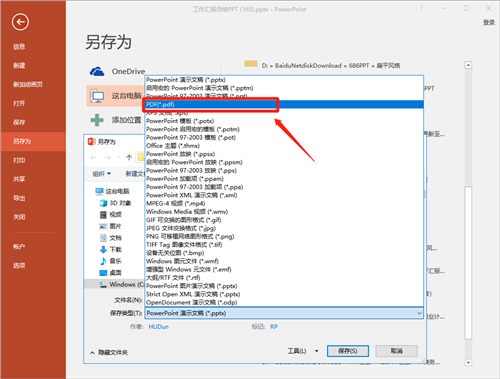Choose PowerPoint 97-2003 模板 (*.pot)
Viewport: 500px width, 379px height.
click(x=284, y=137)
